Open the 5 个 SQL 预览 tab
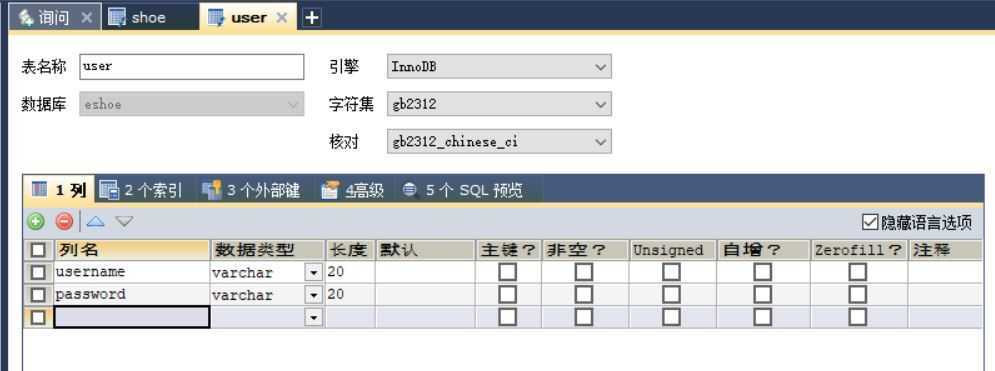Image resolution: width=995 pixels, height=371 pixels. click(x=463, y=190)
